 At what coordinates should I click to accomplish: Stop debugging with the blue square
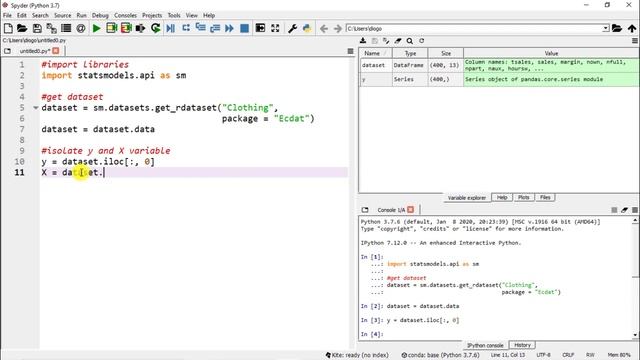244,28
